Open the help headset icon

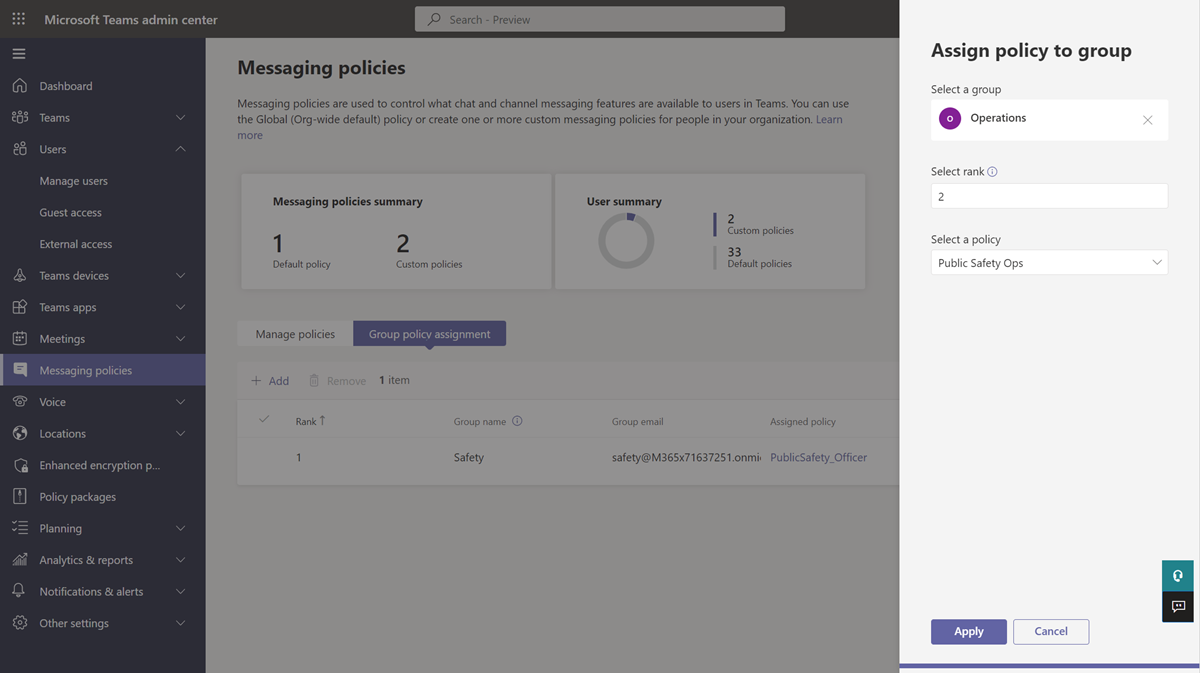pyautogui.click(x=1178, y=576)
